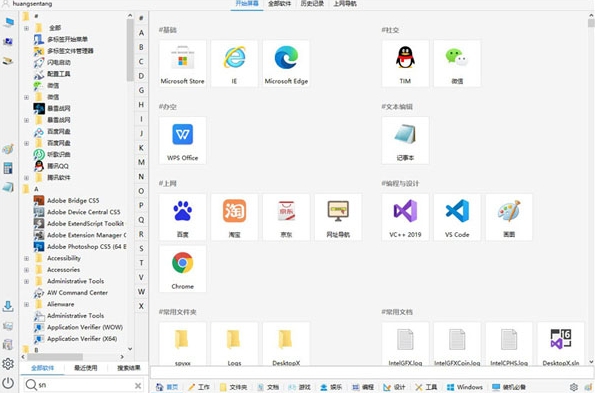This screenshot has height=393, width=595.
Task: Select the 工具 category tab
Action: tap(426, 387)
